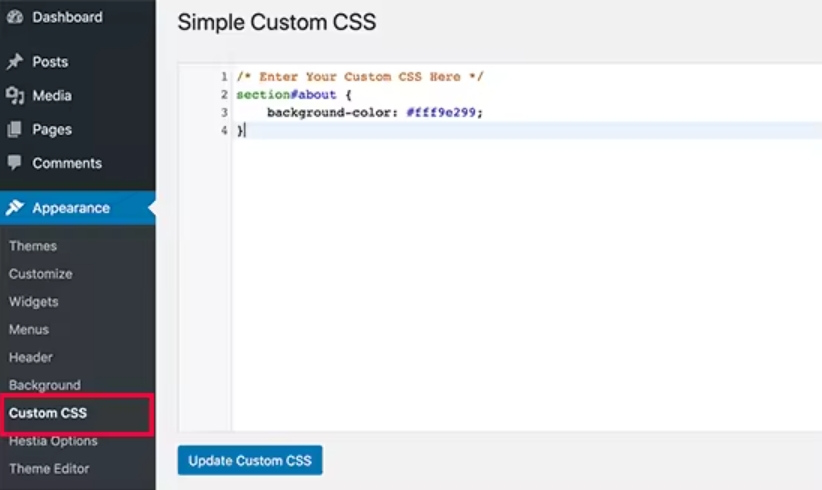Click the Posts pushpin icon
The height and width of the screenshot is (490, 822).
pos(15,62)
